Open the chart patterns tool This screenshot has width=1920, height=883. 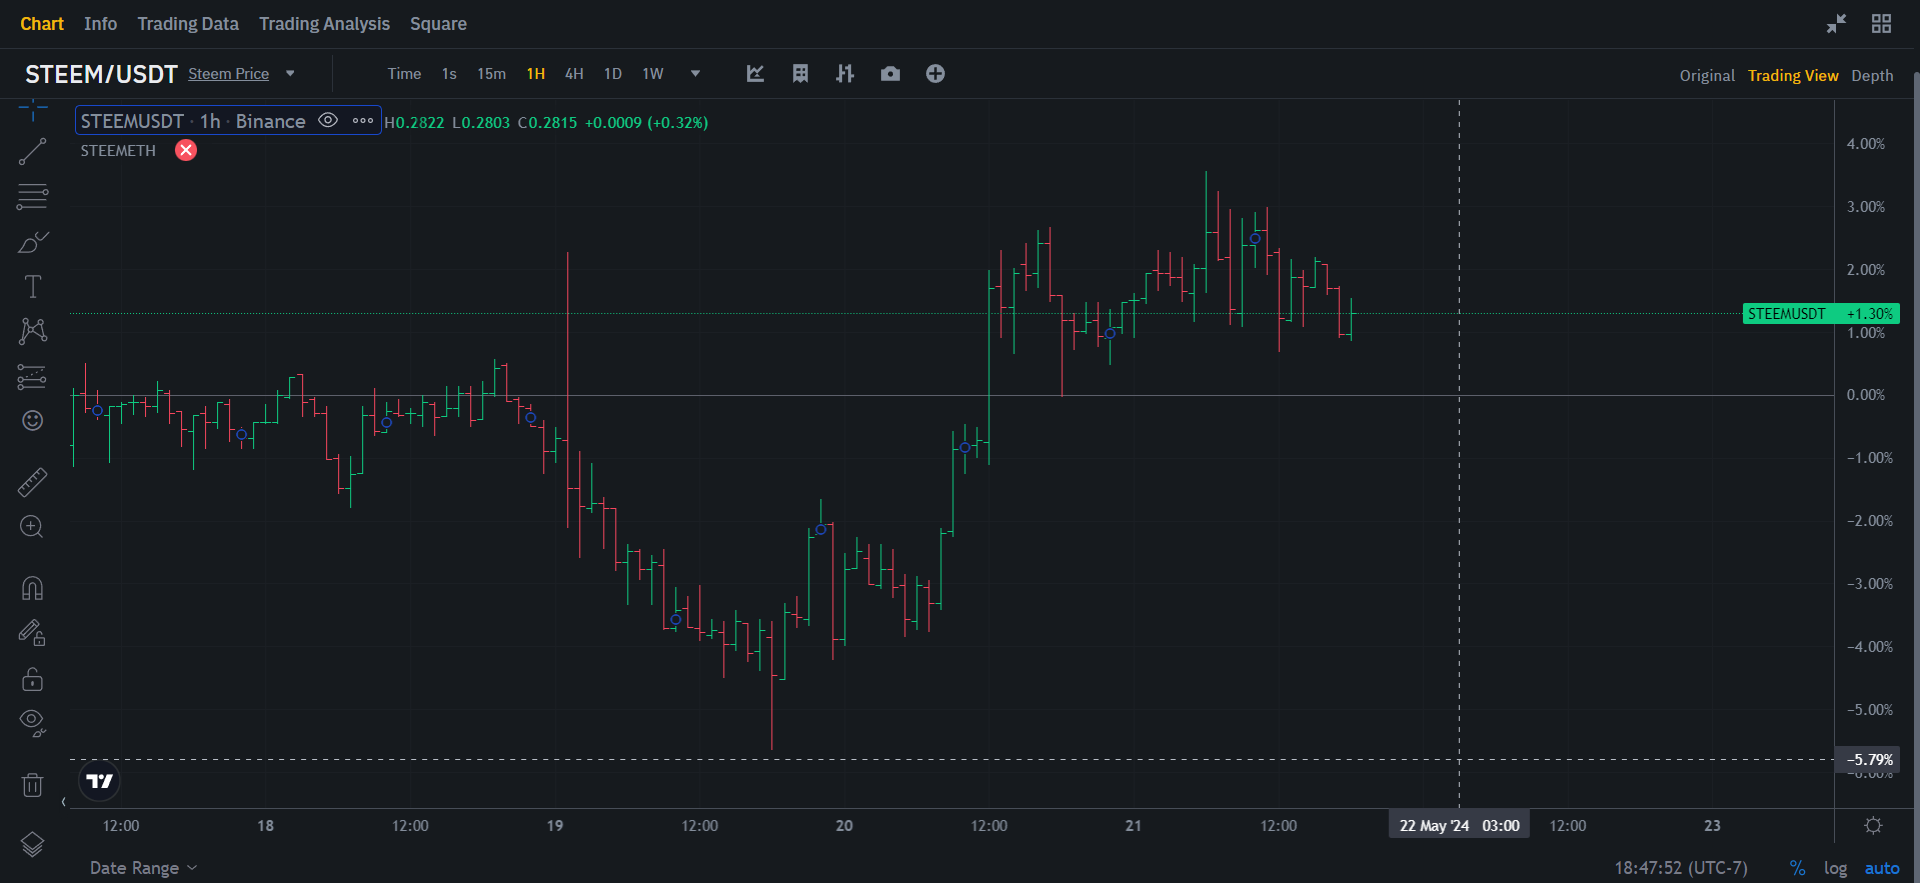coord(32,331)
